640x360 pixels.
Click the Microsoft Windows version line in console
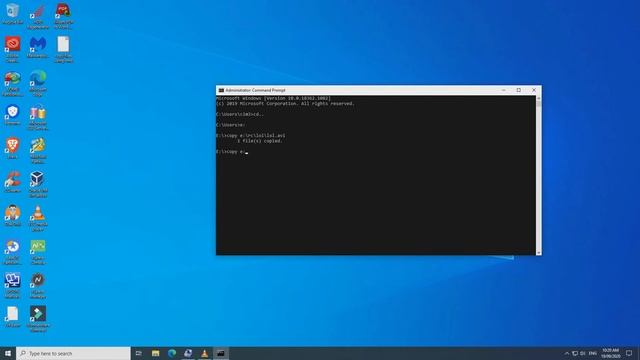(x=273, y=98)
